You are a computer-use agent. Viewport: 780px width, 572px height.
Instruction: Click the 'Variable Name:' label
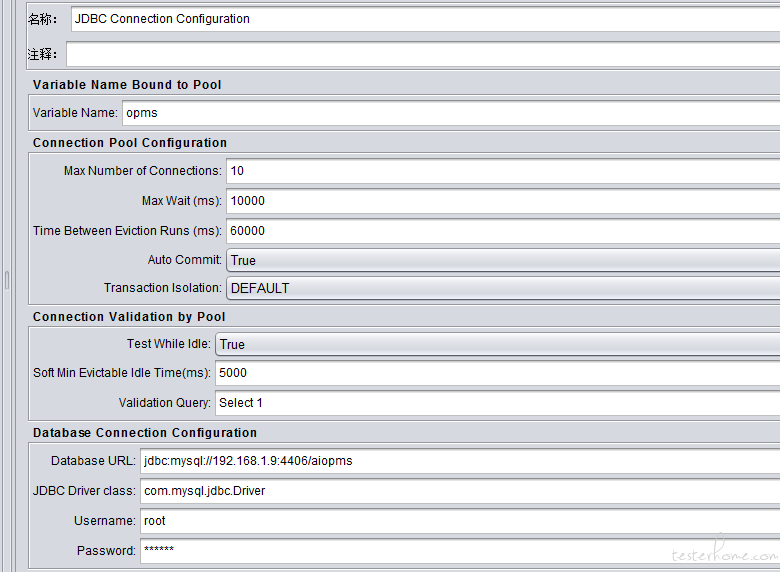tap(75, 113)
